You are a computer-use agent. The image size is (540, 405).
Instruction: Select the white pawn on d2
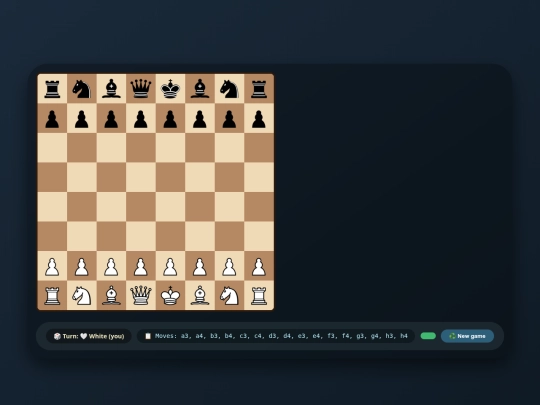pyautogui.click(x=141, y=266)
